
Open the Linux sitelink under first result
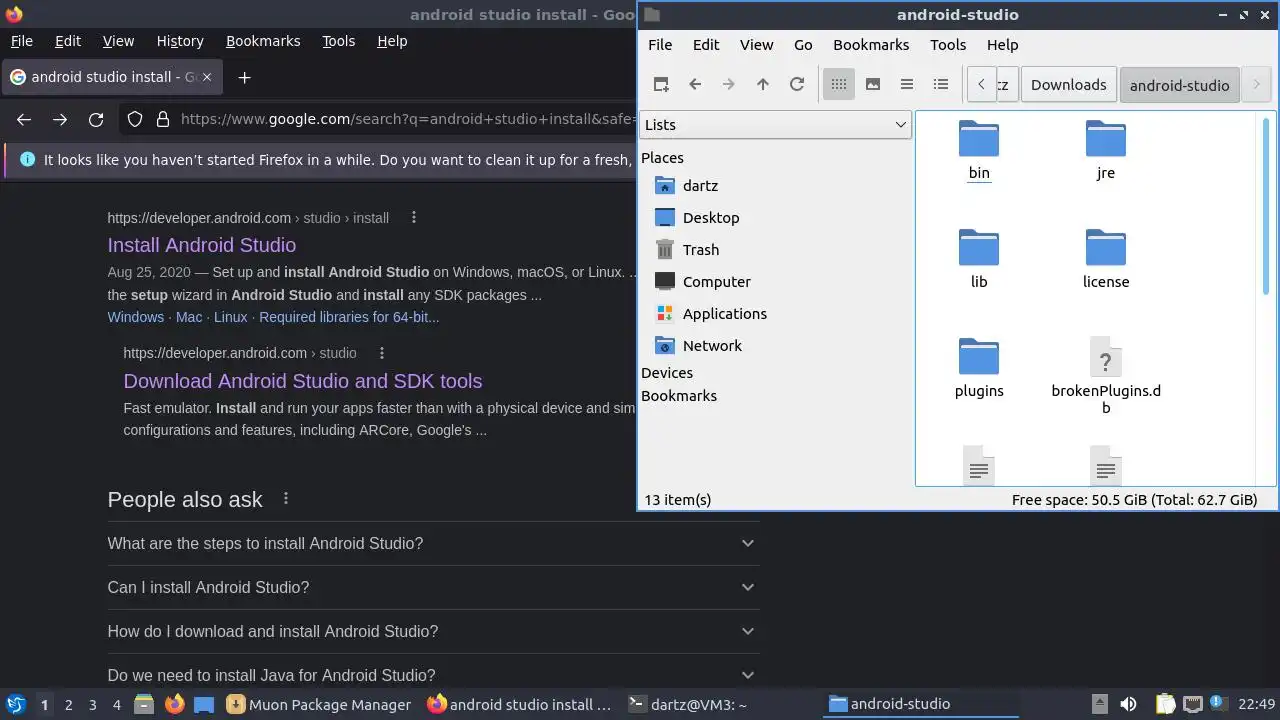(230, 317)
